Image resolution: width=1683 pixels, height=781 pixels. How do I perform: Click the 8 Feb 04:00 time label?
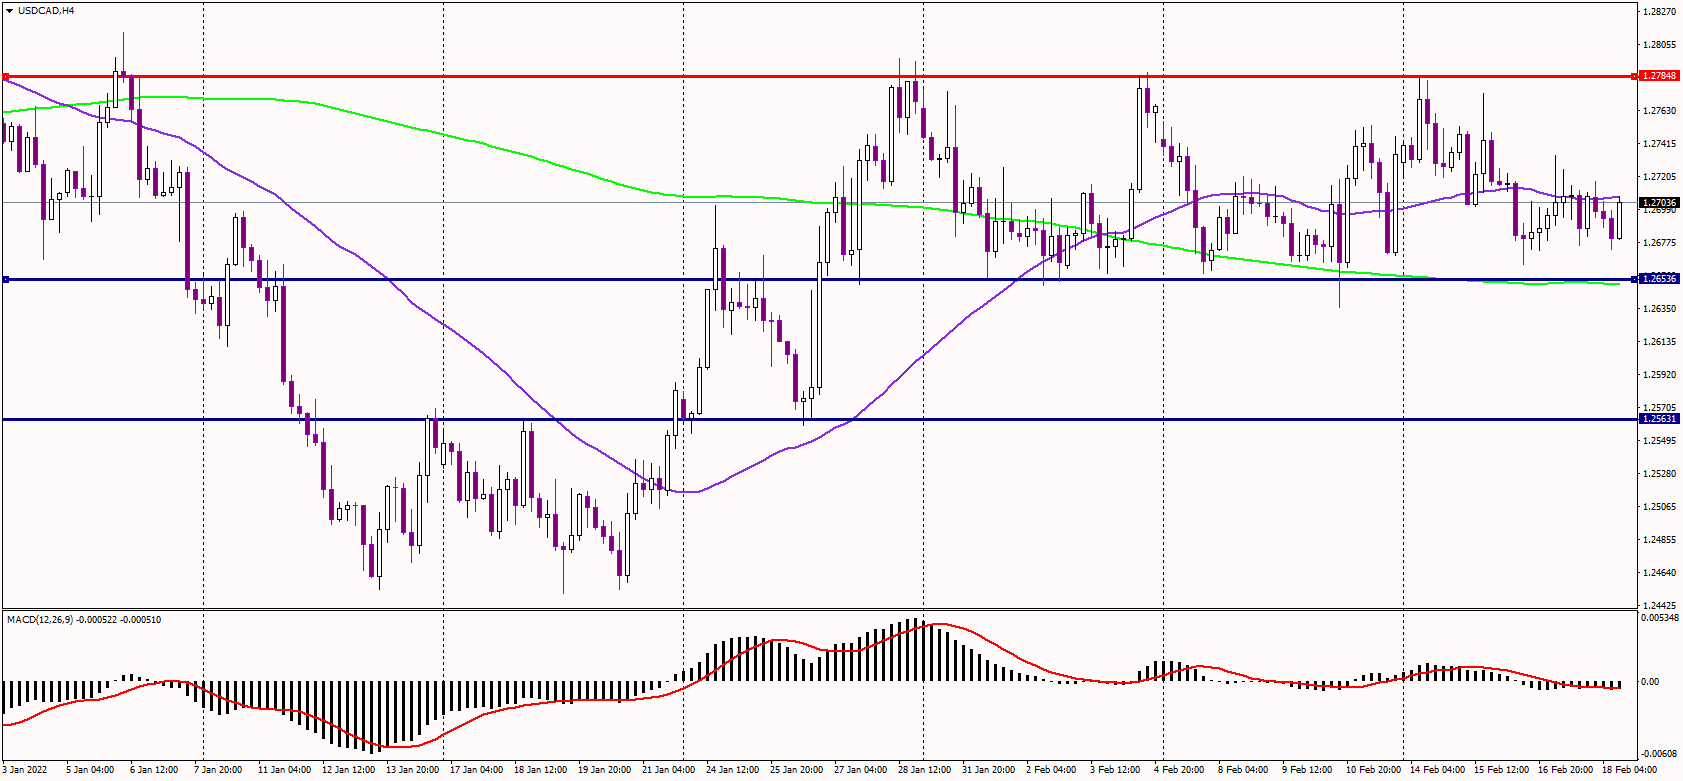pos(1243,770)
